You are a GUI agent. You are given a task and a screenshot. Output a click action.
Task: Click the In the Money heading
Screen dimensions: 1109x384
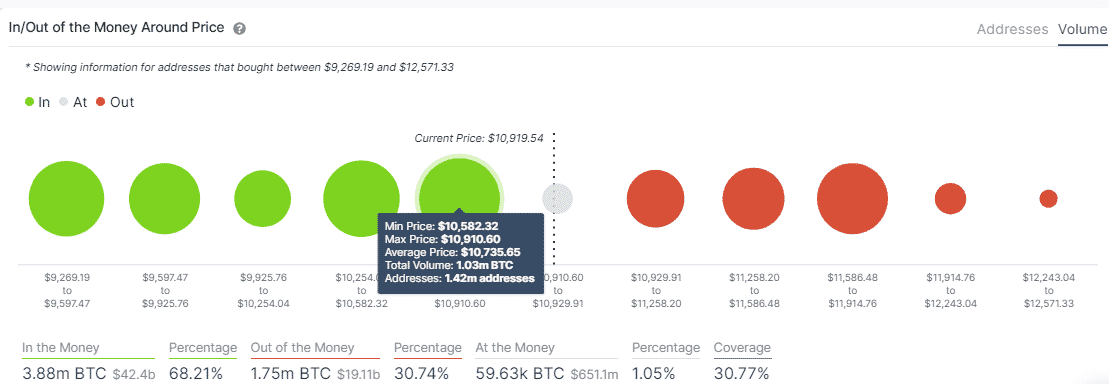[x=61, y=348]
